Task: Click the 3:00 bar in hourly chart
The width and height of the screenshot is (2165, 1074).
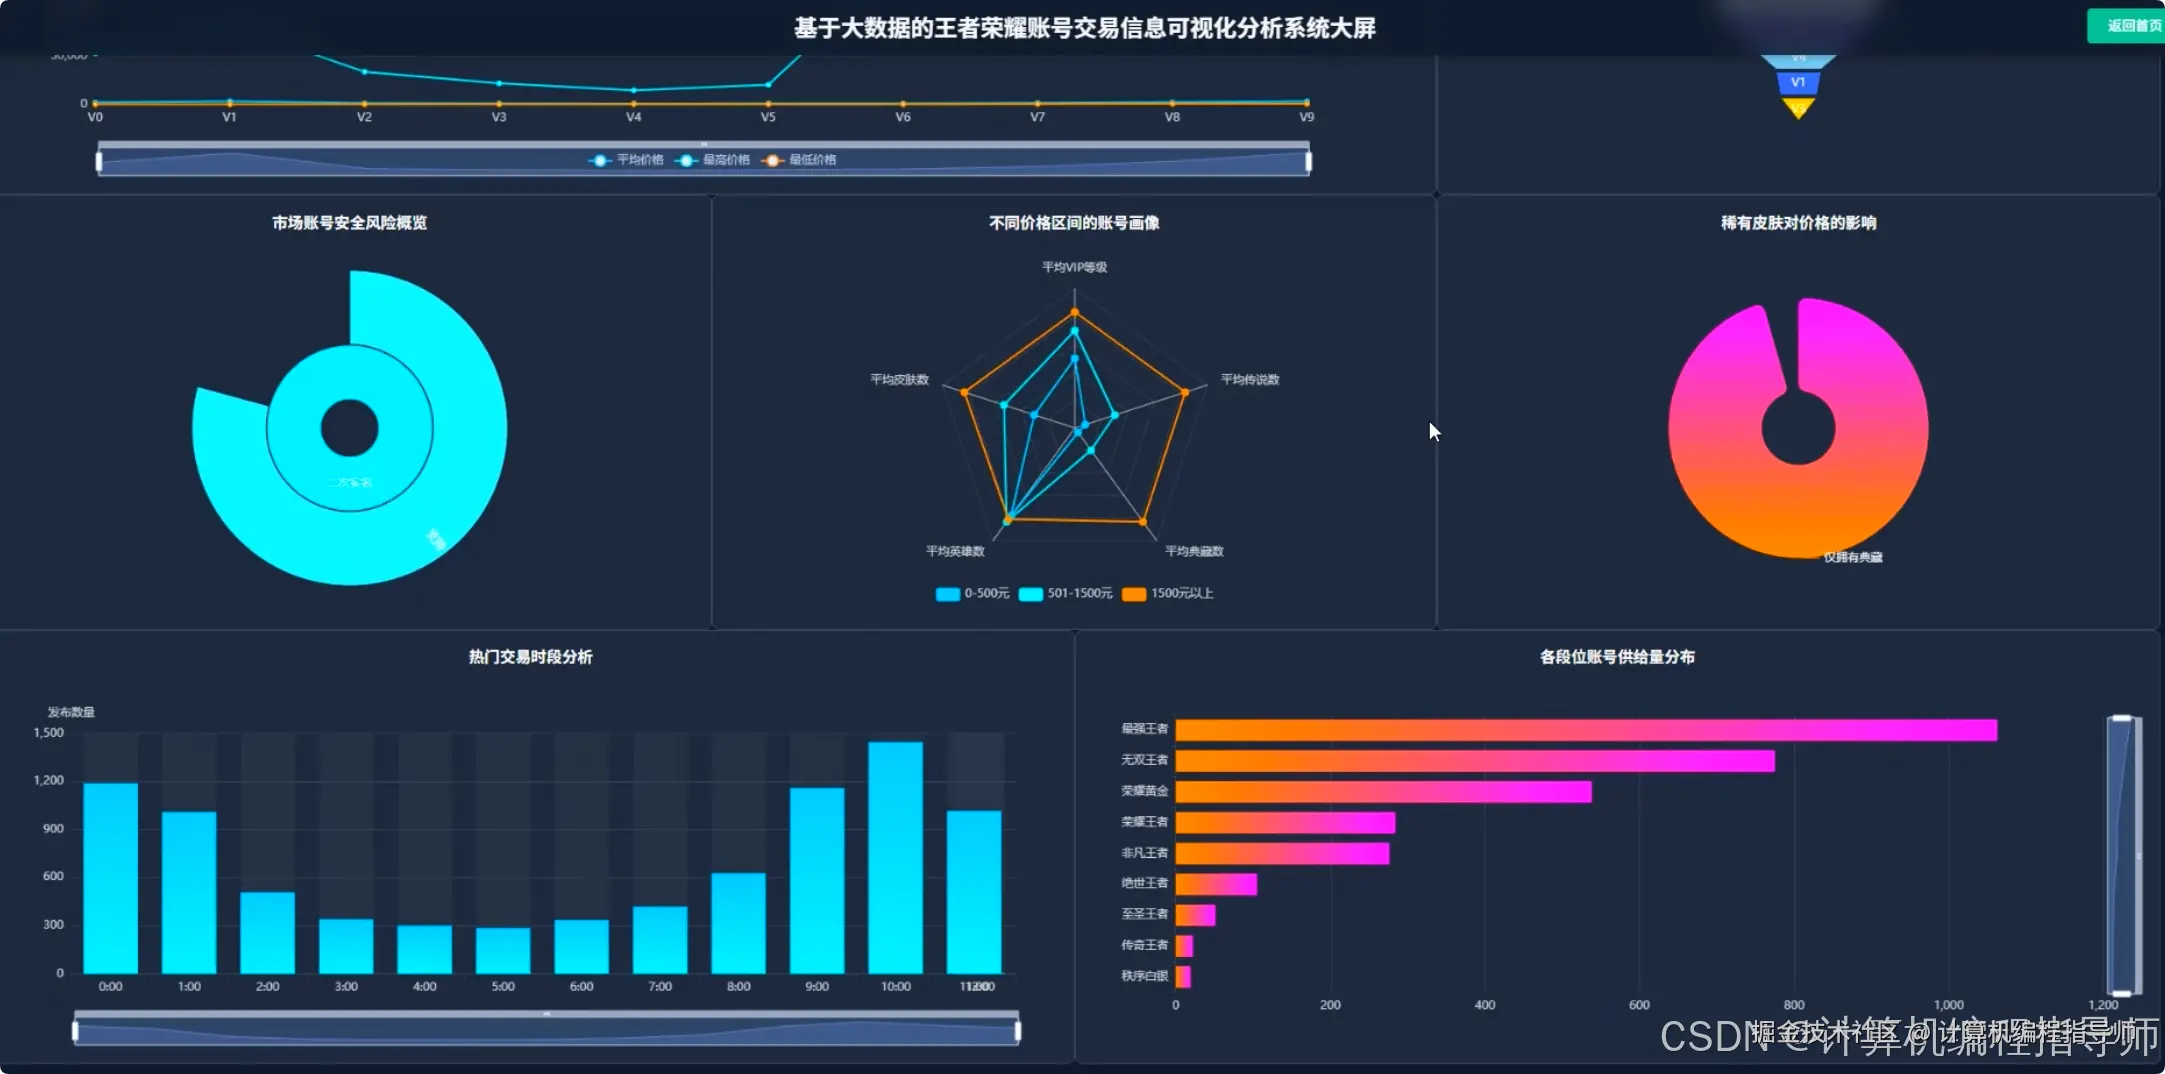Action: (x=346, y=946)
